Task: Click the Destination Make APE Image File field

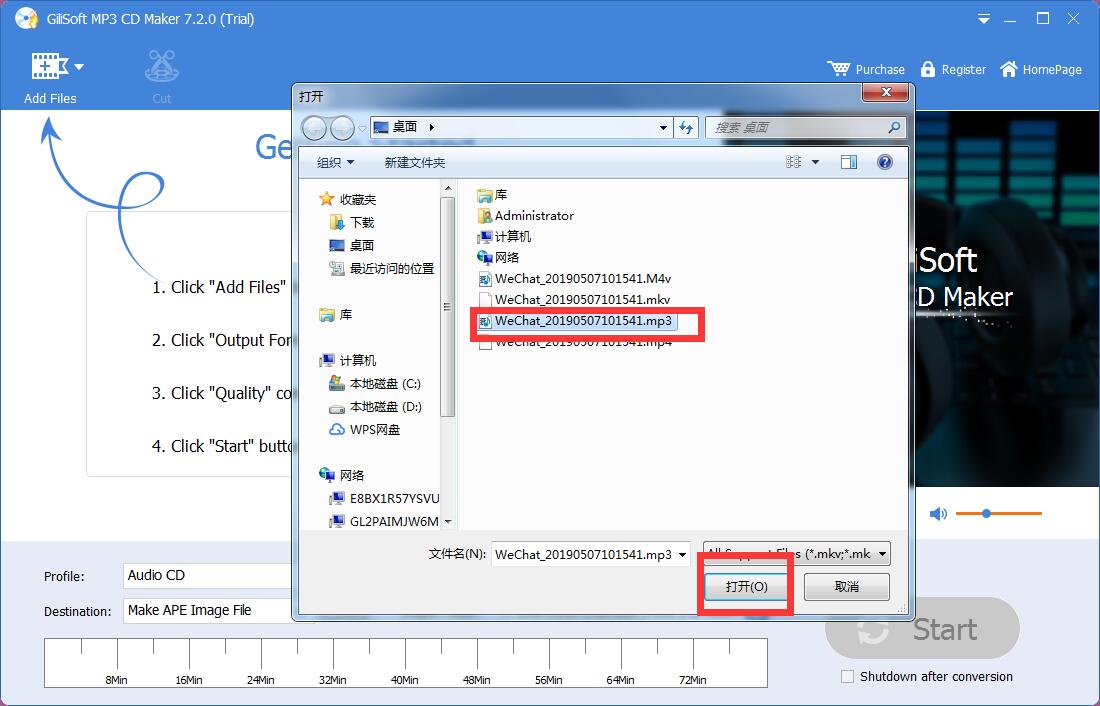Action: coord(208,611)
